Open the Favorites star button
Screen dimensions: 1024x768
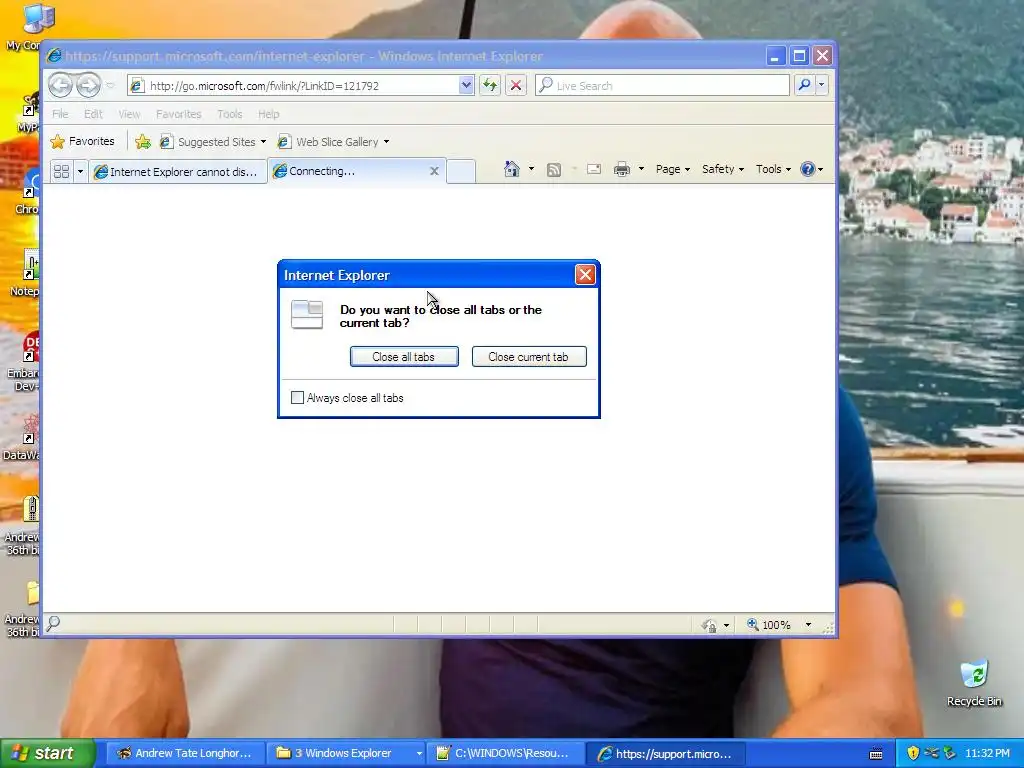pos(83,141)
